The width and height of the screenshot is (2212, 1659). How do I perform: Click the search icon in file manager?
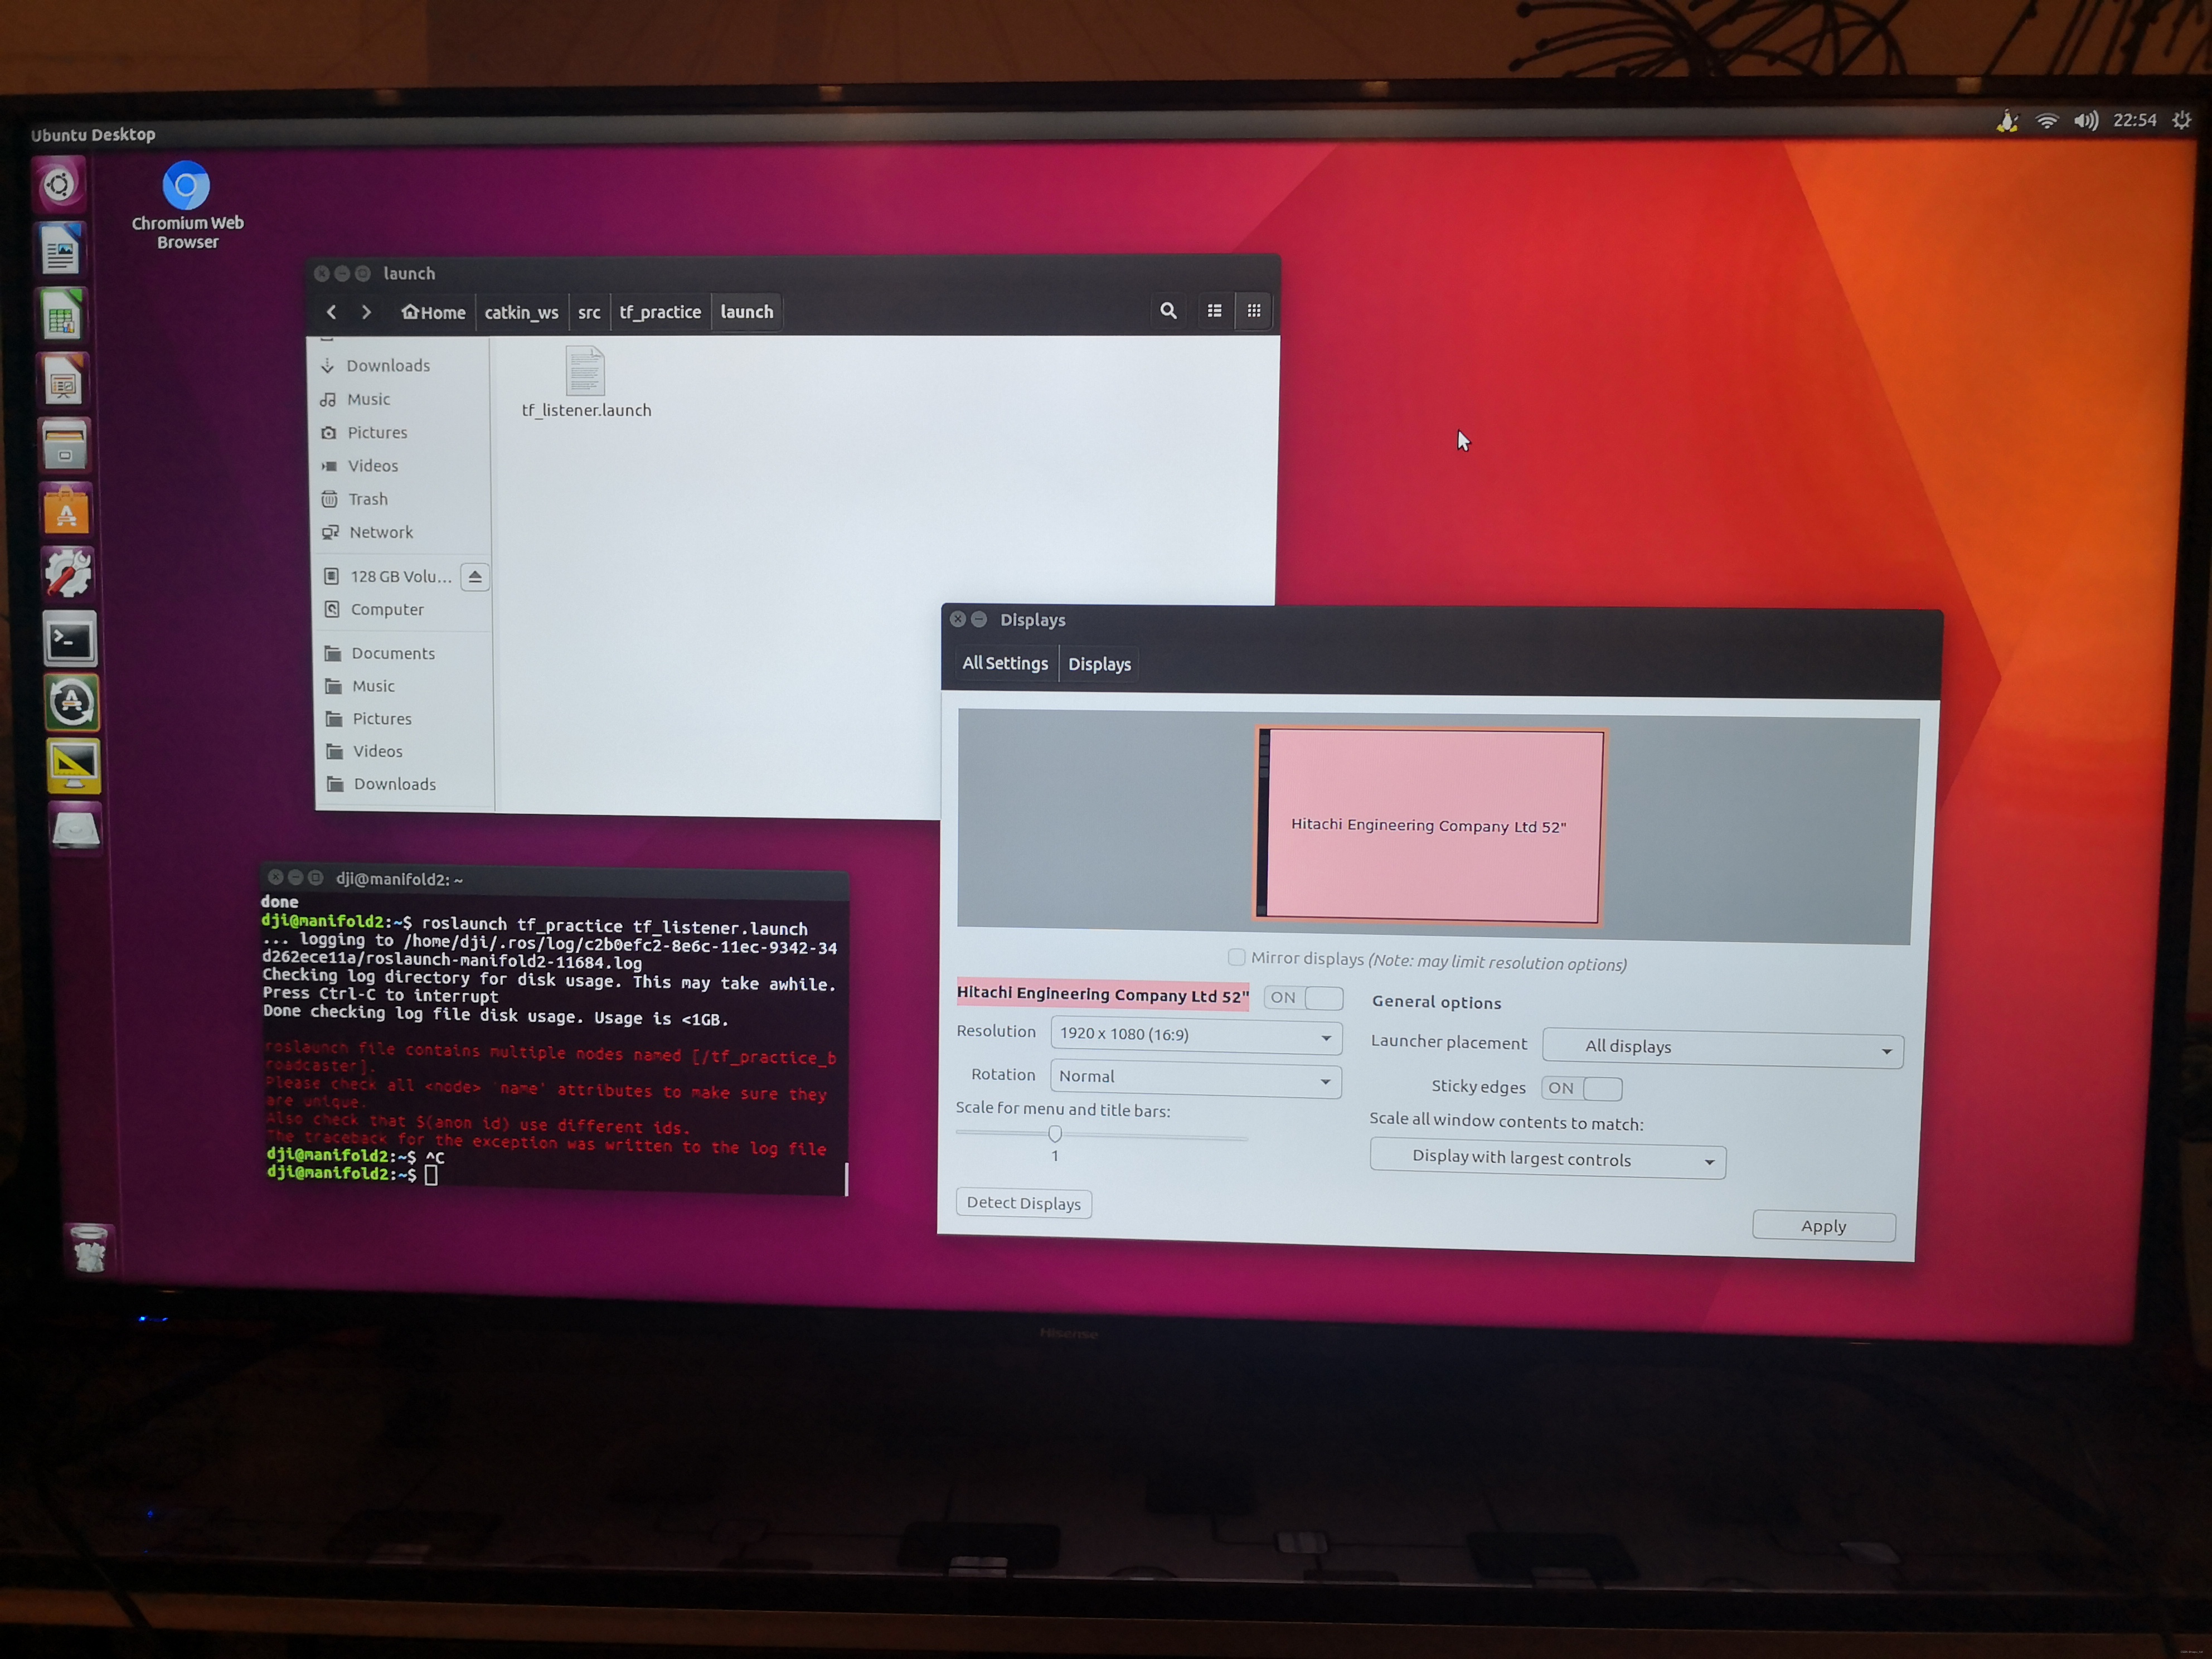1167,311
